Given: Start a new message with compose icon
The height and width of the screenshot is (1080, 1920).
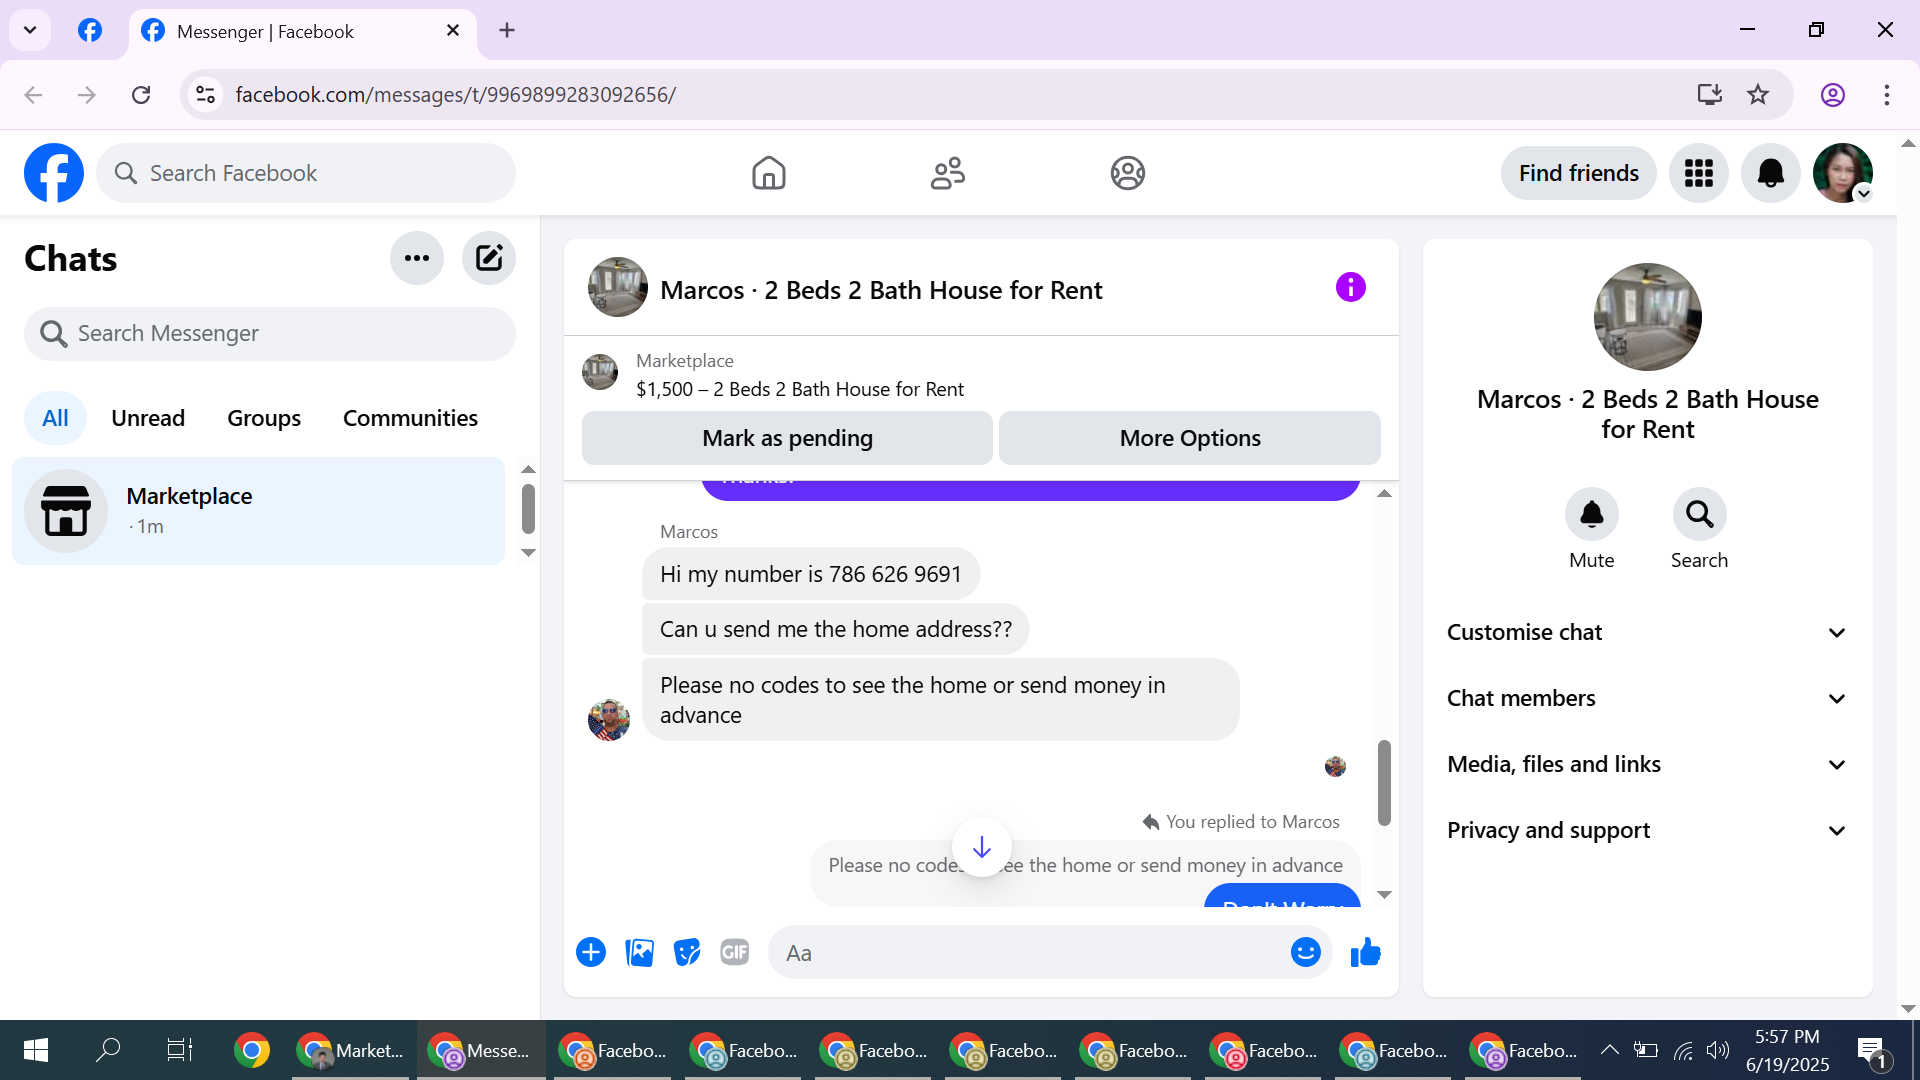Looking at the screenshot, I should (489, 258).
